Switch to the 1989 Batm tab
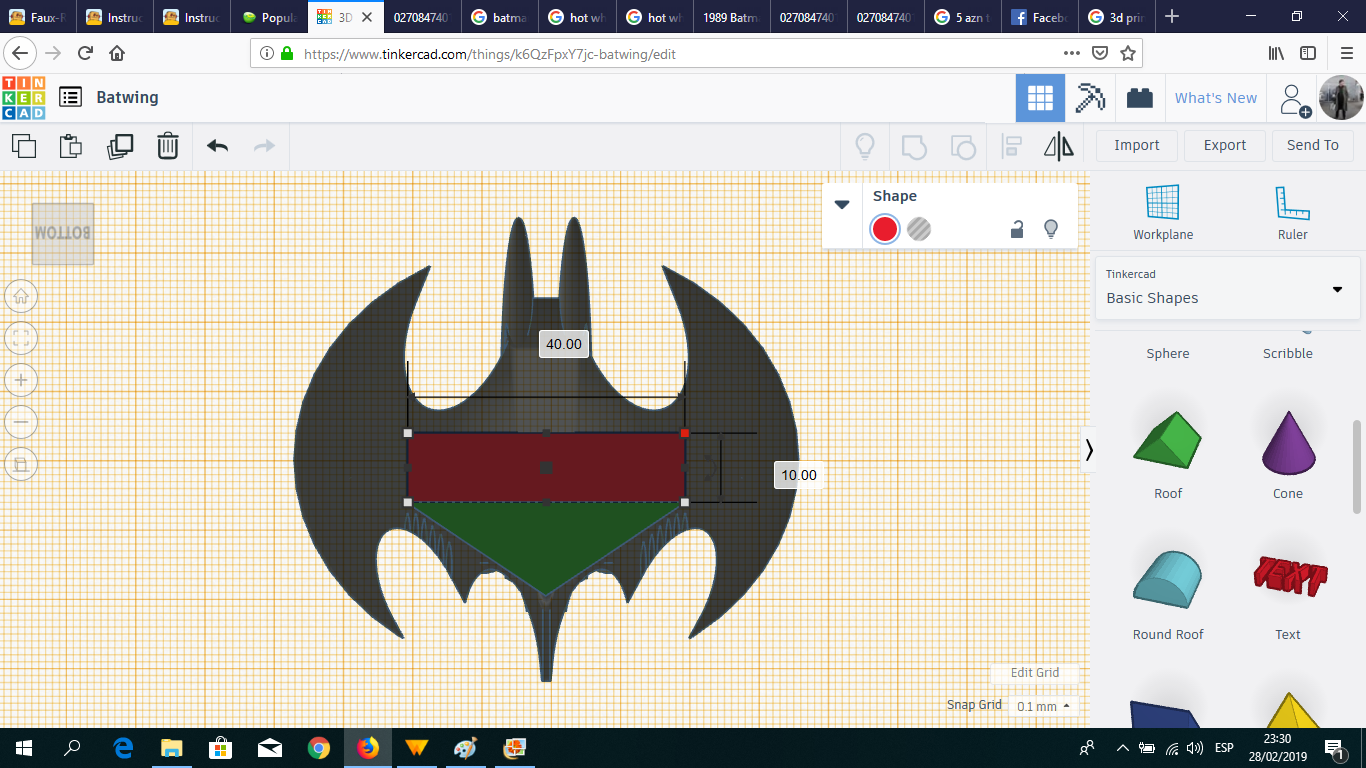Image resolution: width=1366 pixels, height=768 pixels. coord(733,17)
